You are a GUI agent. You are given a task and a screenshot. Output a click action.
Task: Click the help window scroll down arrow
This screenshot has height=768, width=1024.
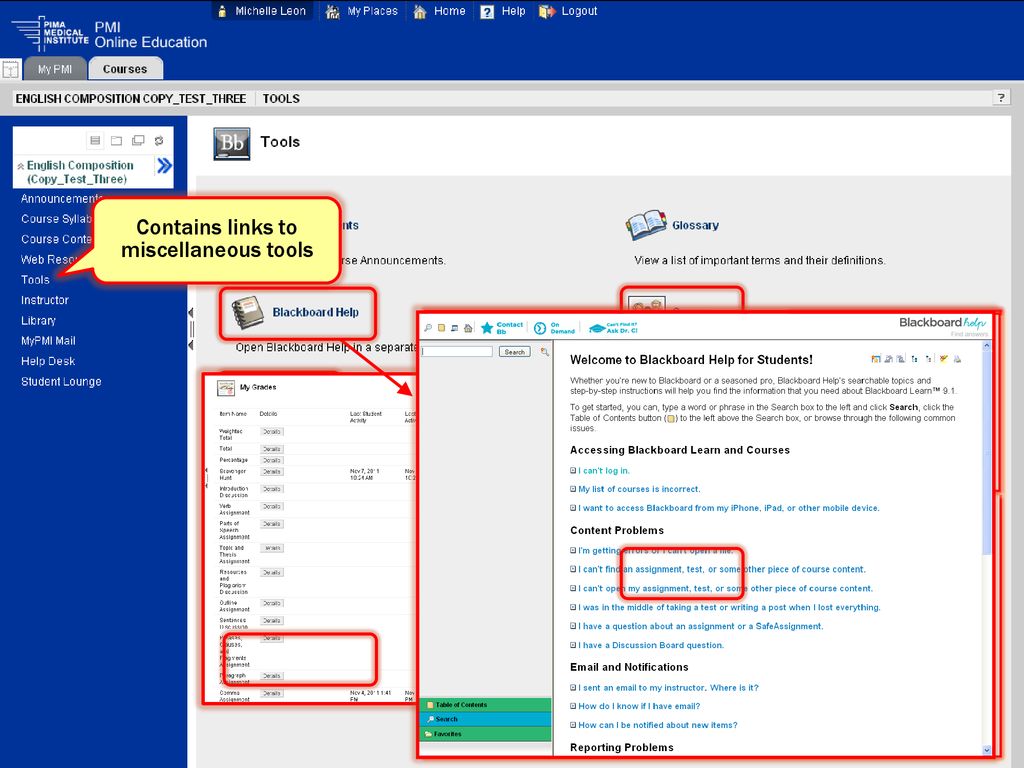[986, 750]
